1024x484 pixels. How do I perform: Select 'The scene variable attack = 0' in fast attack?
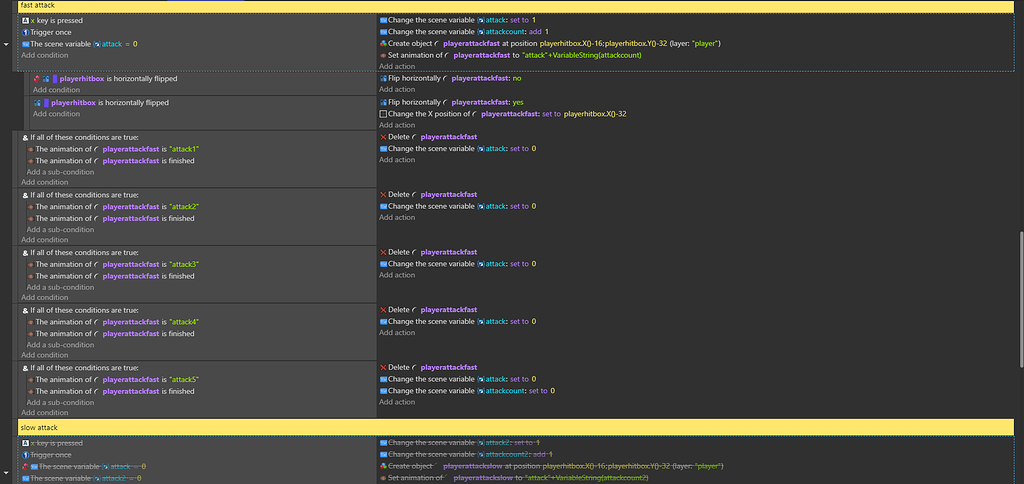point(80,44)
